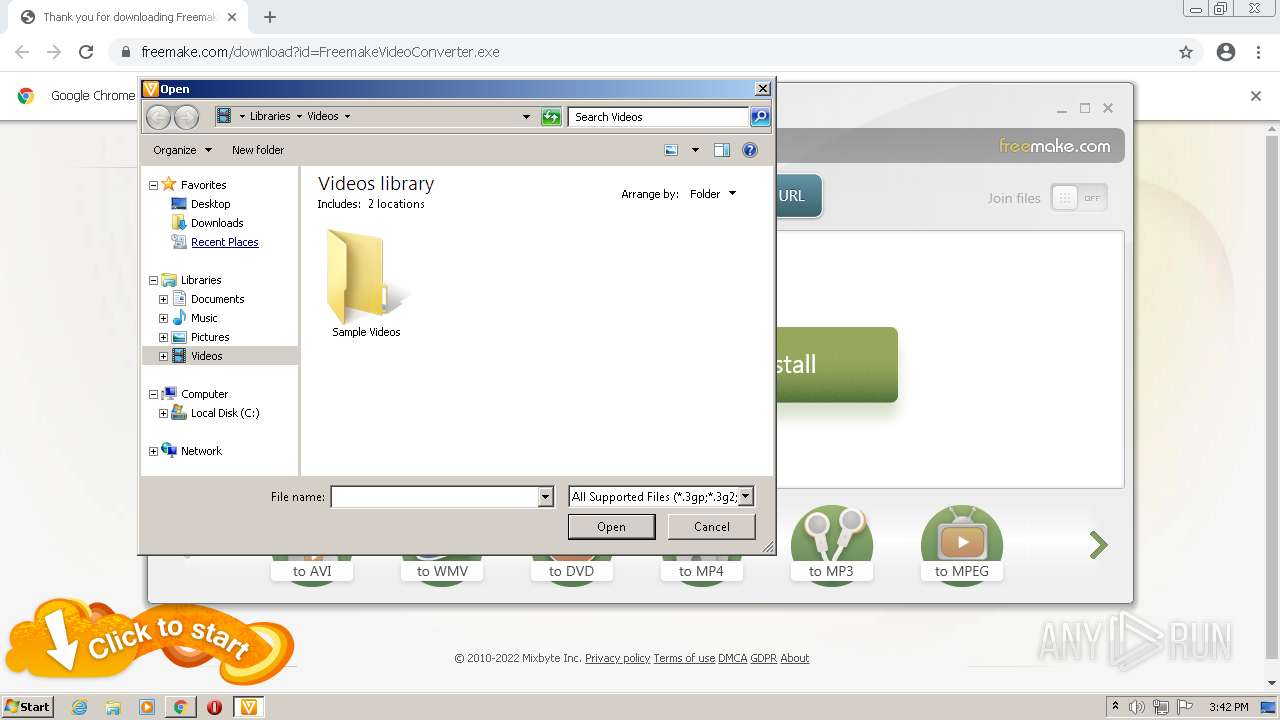This screenshot has height=720, width=1280.
Task: Collapse the Libraries group
Action: pos(154,280)
